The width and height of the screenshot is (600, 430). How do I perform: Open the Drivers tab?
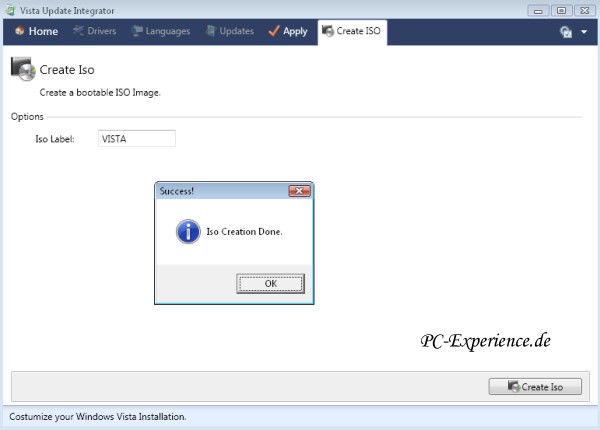95,31
